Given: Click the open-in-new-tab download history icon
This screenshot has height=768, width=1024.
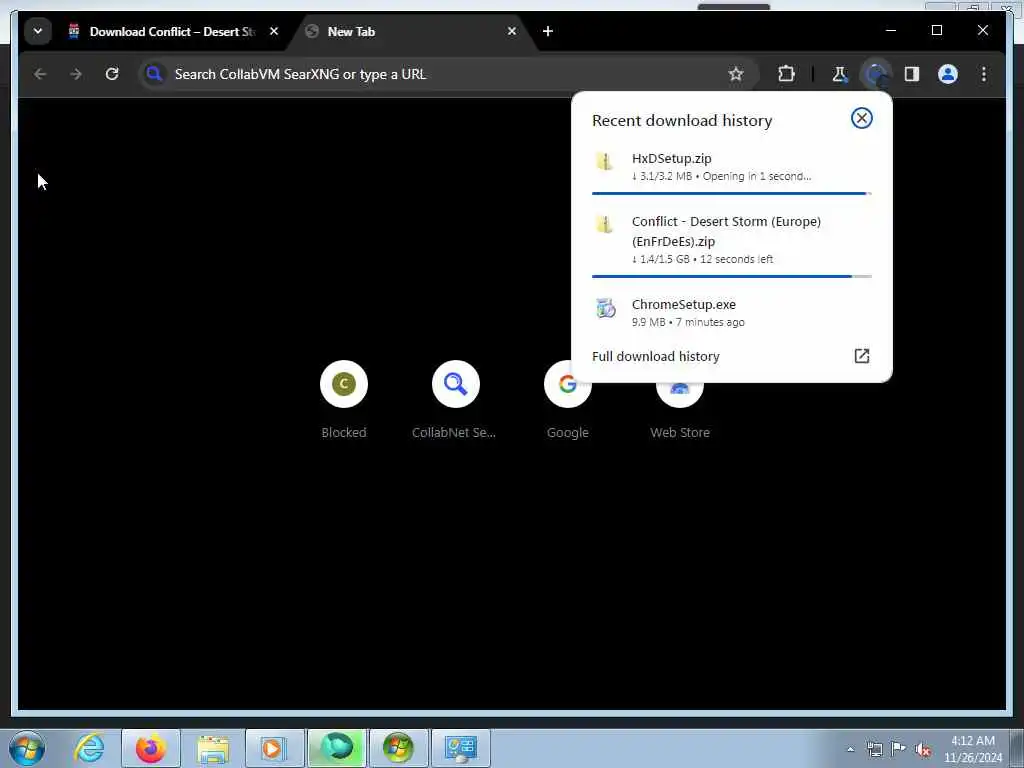Looking at the screenshot, I should click(x=861, y=356).
